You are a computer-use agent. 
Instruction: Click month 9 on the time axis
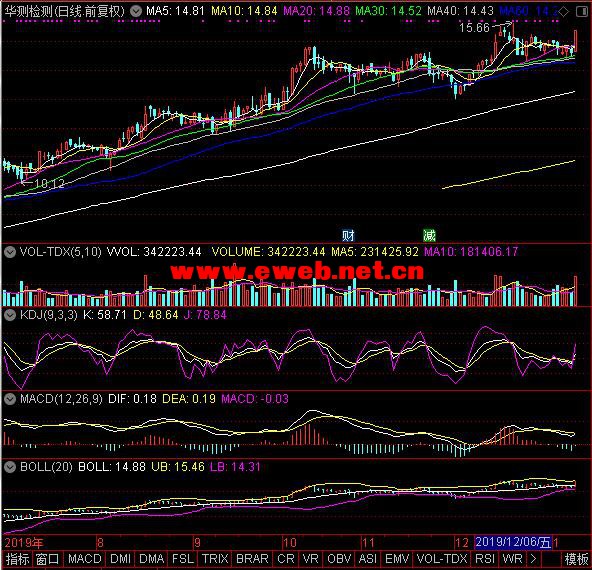[x=197, y=543]
